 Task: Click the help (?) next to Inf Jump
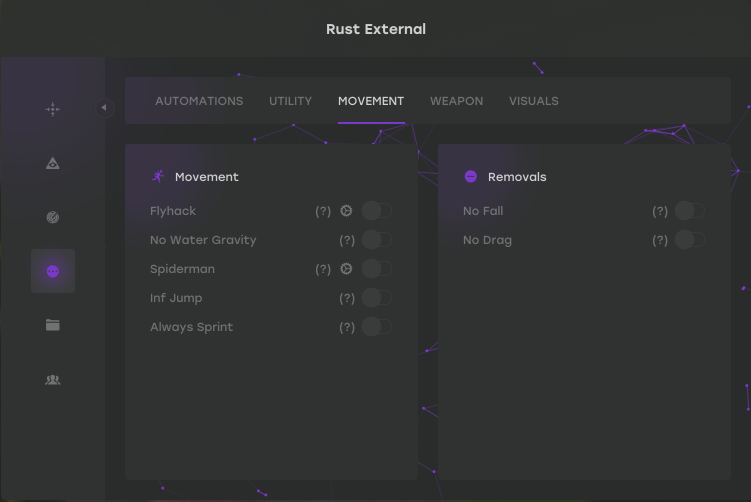tap(347, 298)
